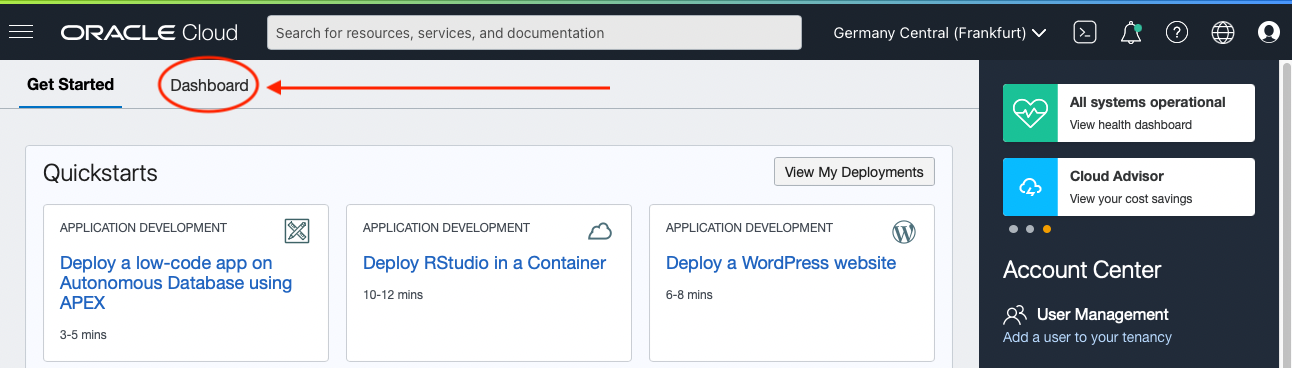Click the green health heartbeat icon
Screen dimensions: 1292x368
tap(1030, 113)
